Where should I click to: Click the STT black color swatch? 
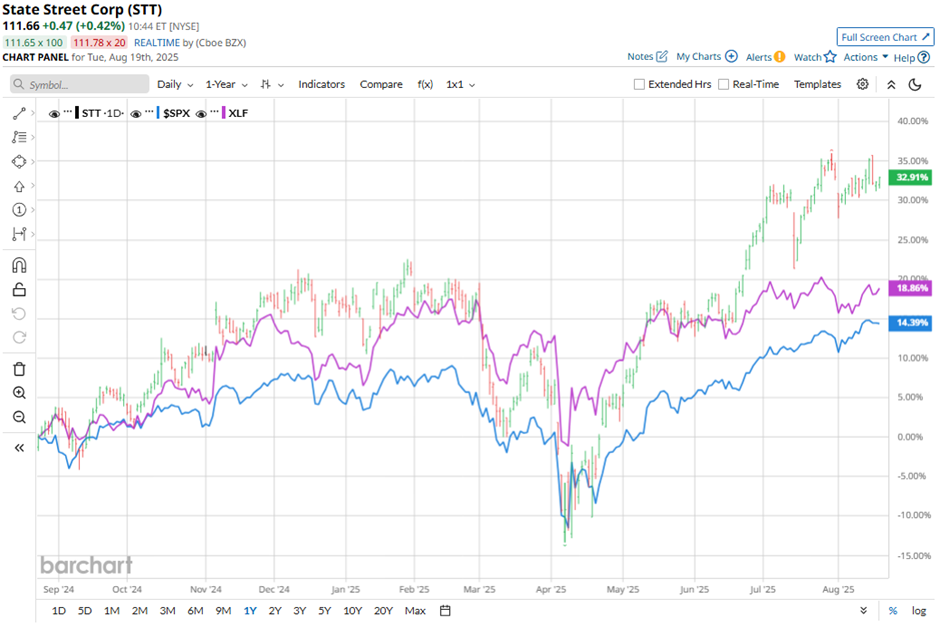click(x=77, y=113)
